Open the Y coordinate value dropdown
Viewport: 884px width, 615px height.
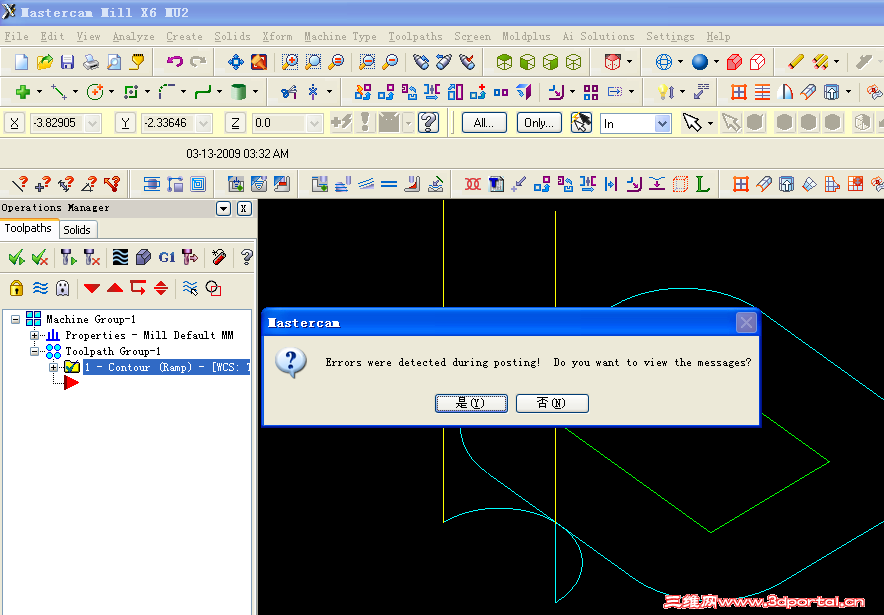pyautogui.click(x=204, y=123)
